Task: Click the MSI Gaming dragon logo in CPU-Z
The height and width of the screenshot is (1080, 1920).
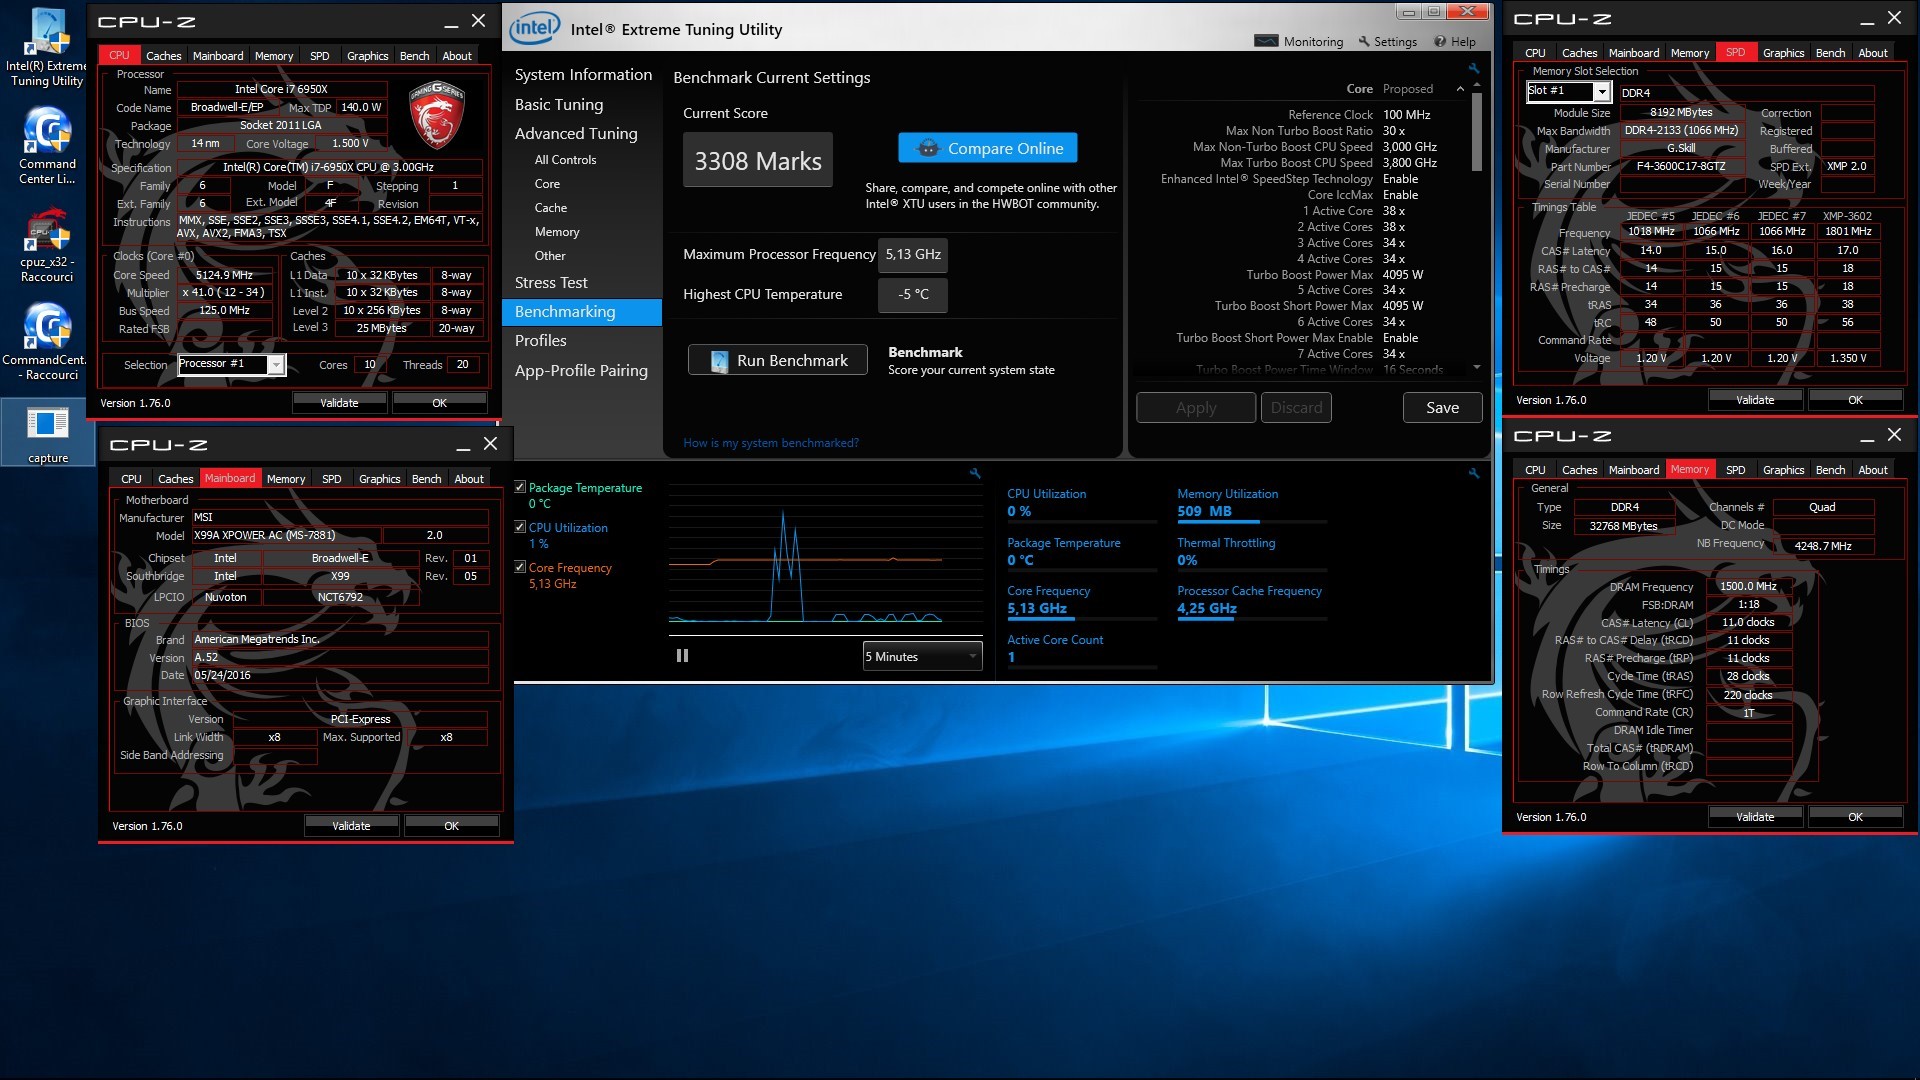Action: (437, 115)
